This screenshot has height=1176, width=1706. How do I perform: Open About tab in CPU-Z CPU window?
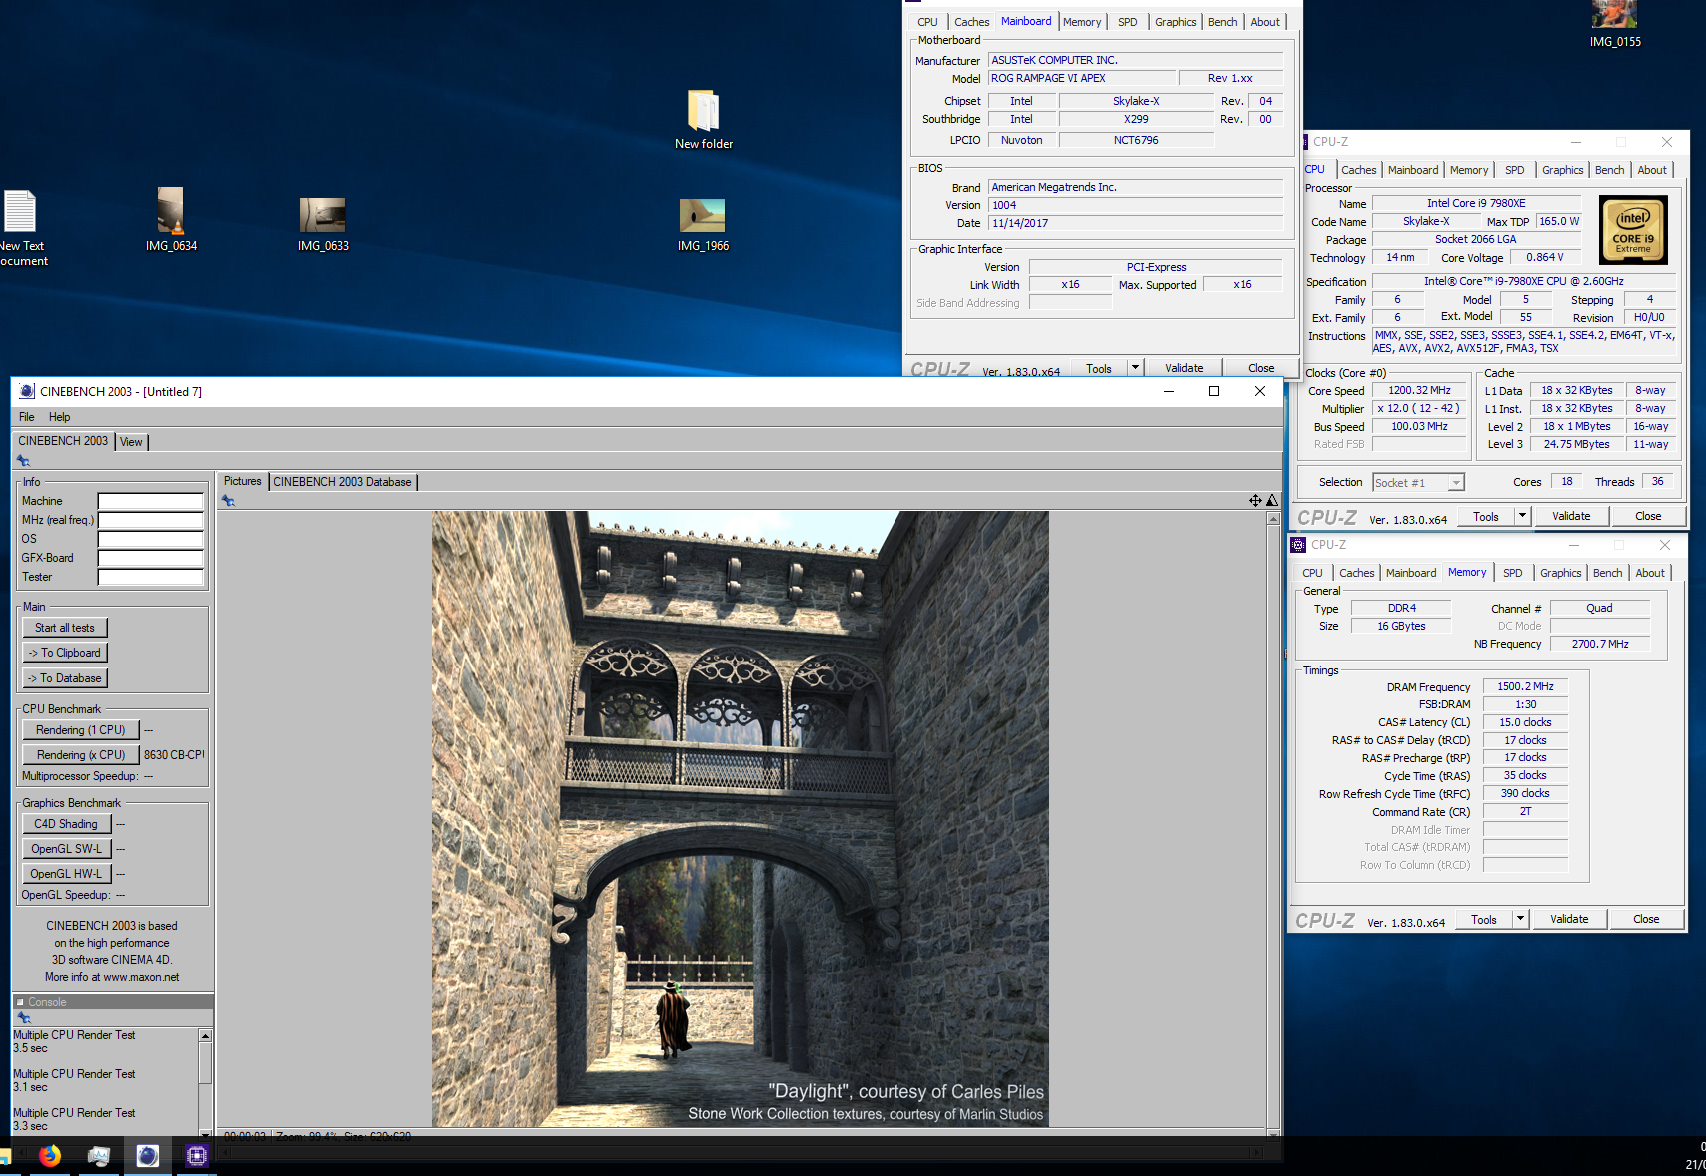coord(1652,170)
